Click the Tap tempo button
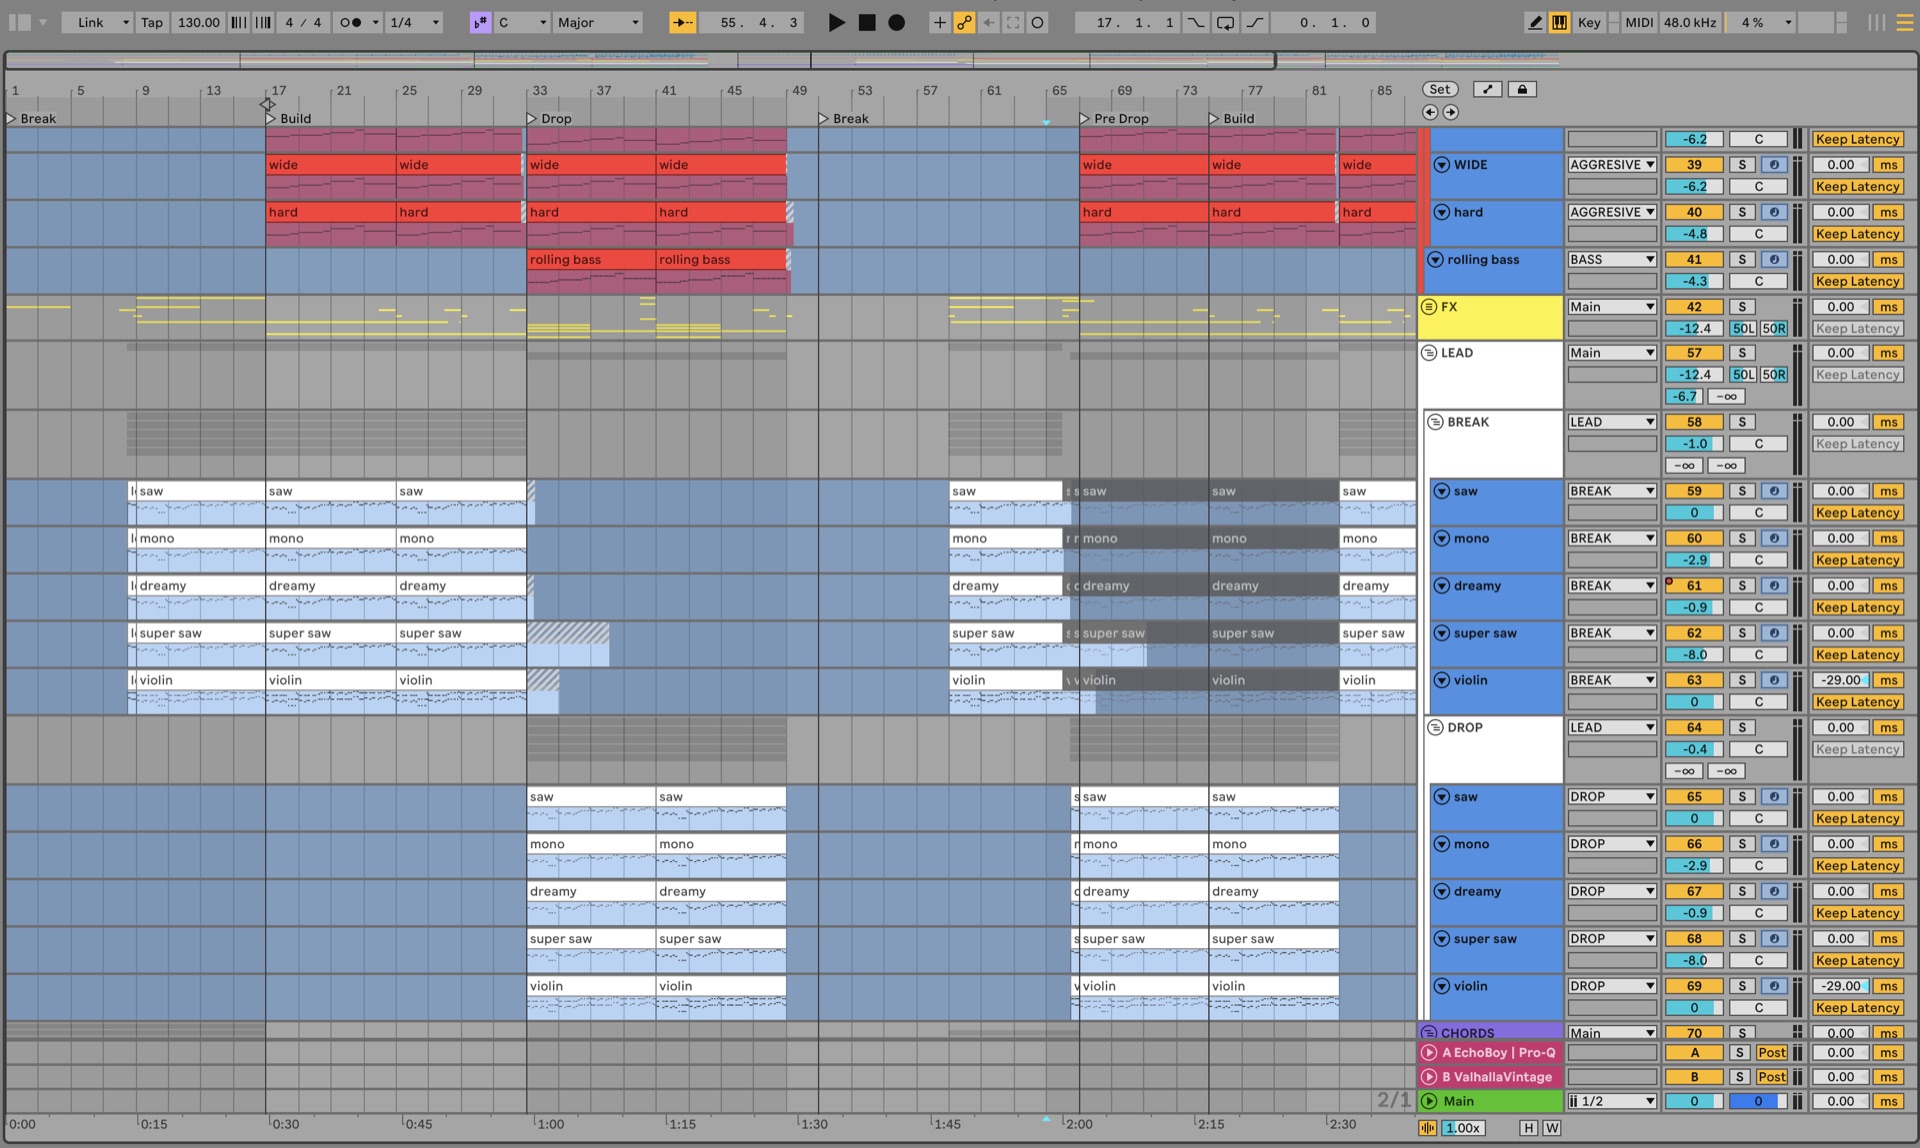This screenshot has width=1920, height=1148. 152,22
